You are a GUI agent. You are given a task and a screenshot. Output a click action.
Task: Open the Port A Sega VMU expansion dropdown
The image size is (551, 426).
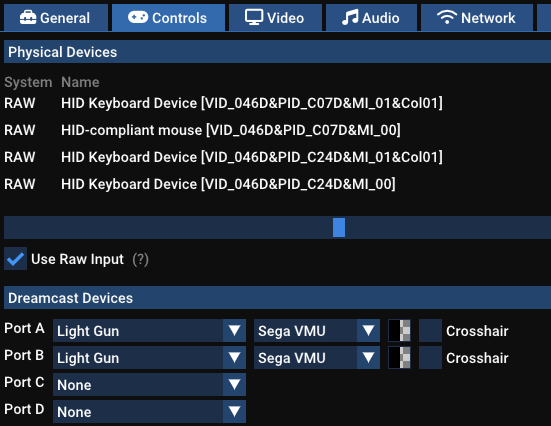(317, 331)
